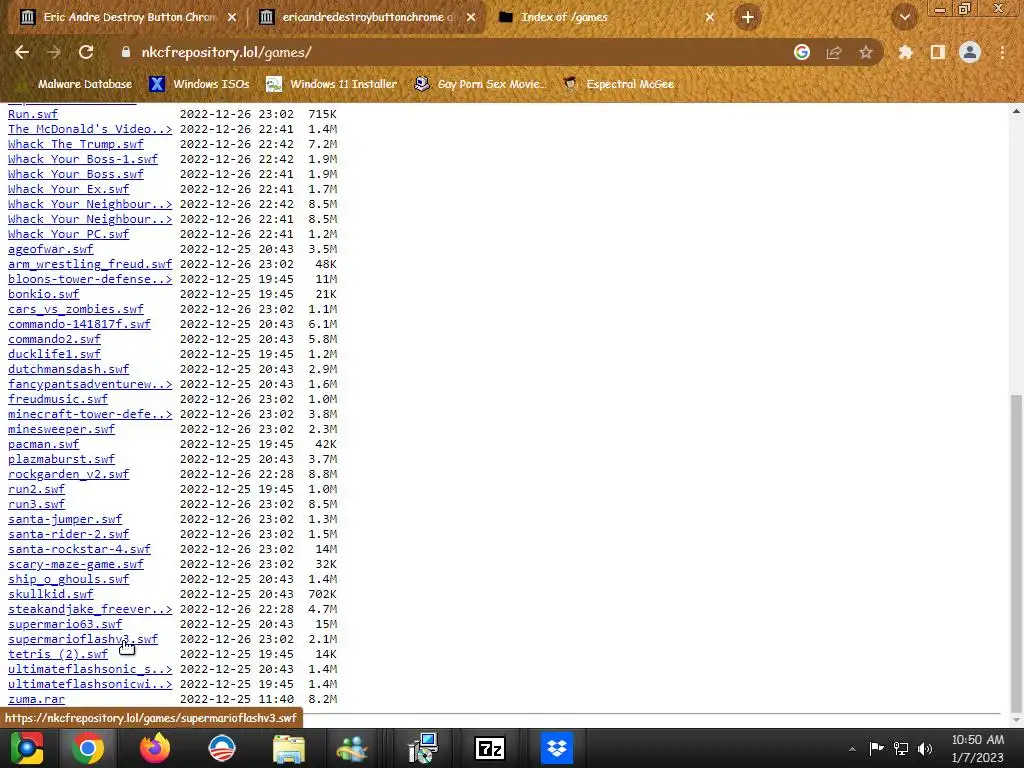Open arm_wrestling_freud.swf link
Image resolution: width=1024 pixels, height=768 pixels.
coord(90,264)
